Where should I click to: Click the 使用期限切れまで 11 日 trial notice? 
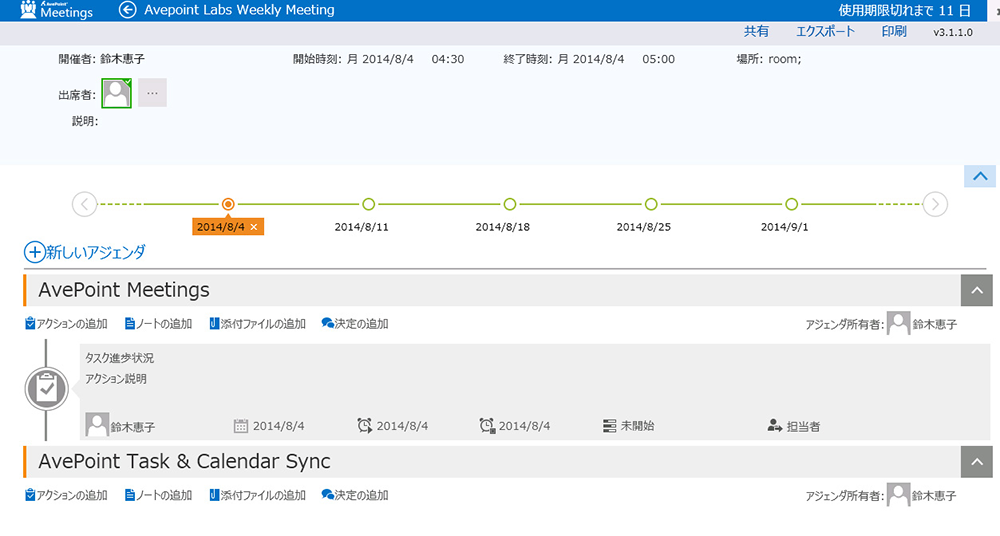tap(904, 10)
